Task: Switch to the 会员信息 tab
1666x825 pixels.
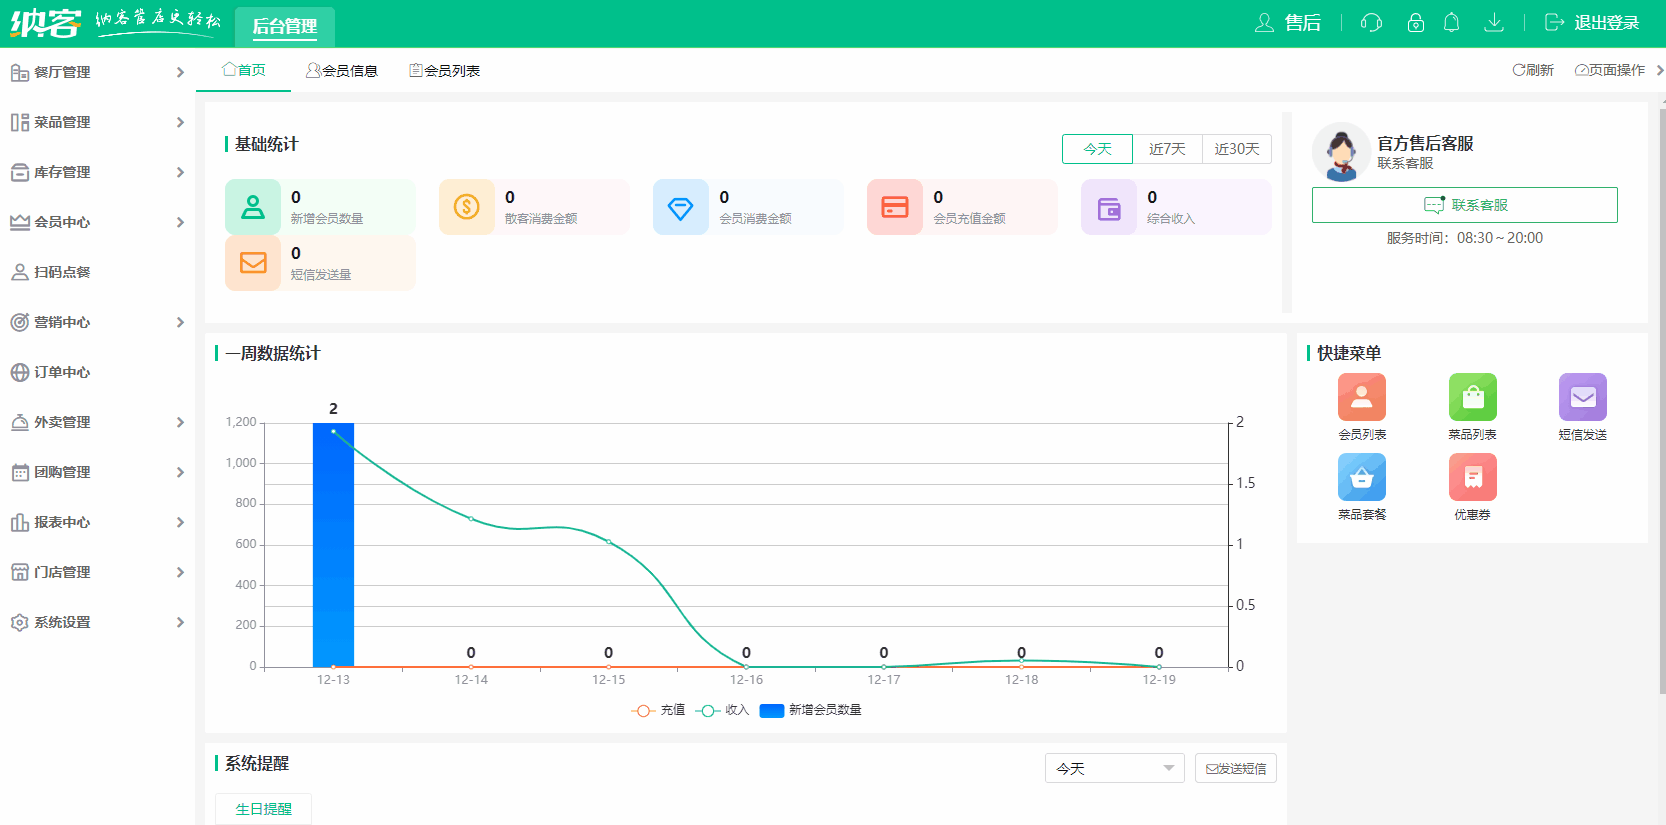Action: tap(342, 71)
